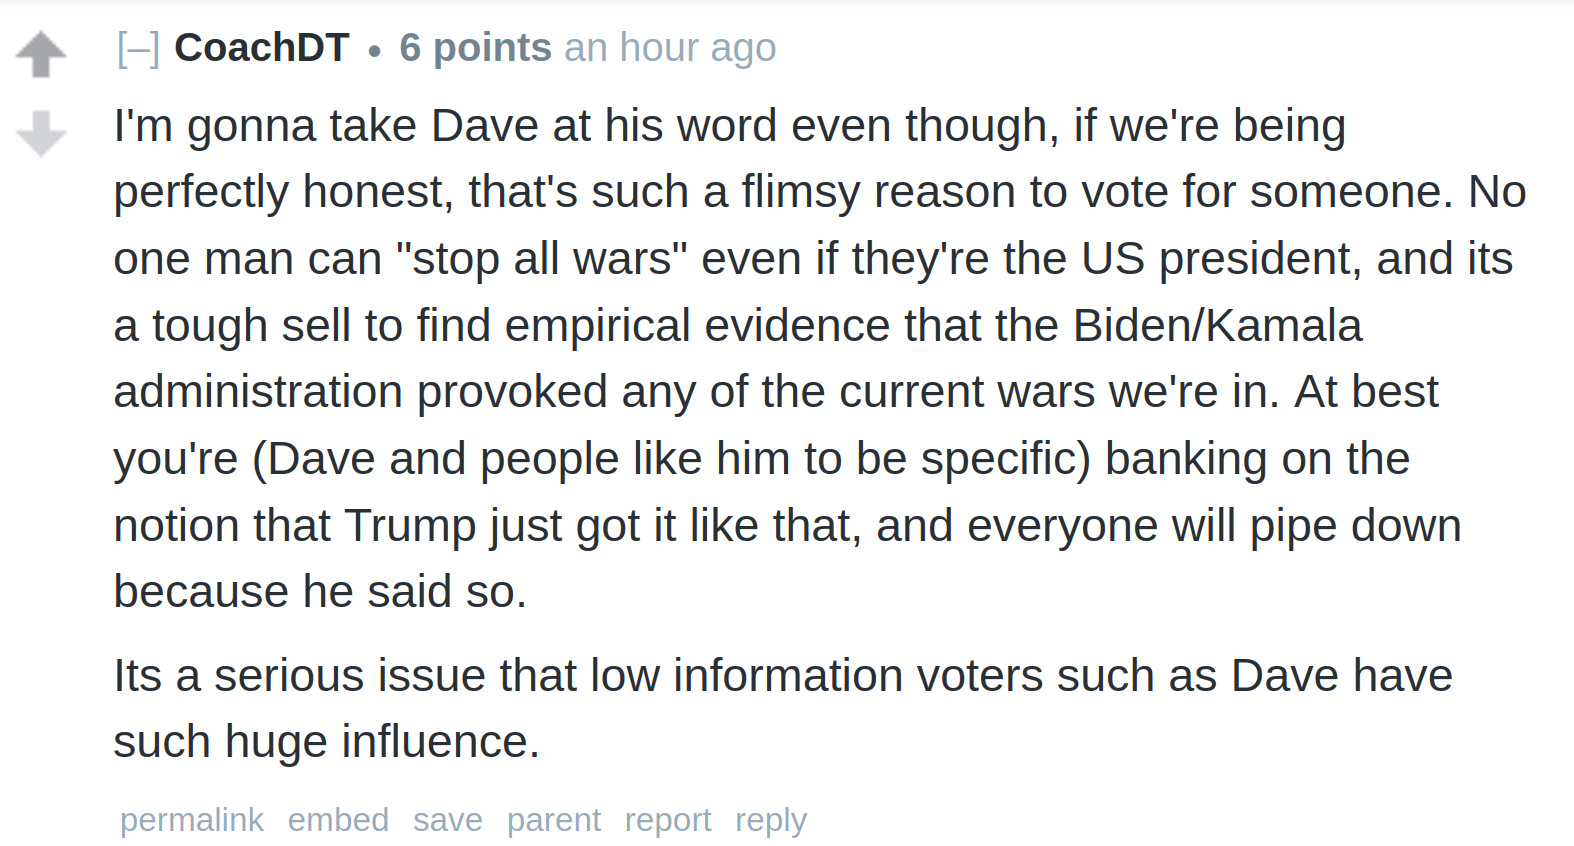Open the comment's permalink
Screen dimensions: 1574x846
[x=192, y=820]
